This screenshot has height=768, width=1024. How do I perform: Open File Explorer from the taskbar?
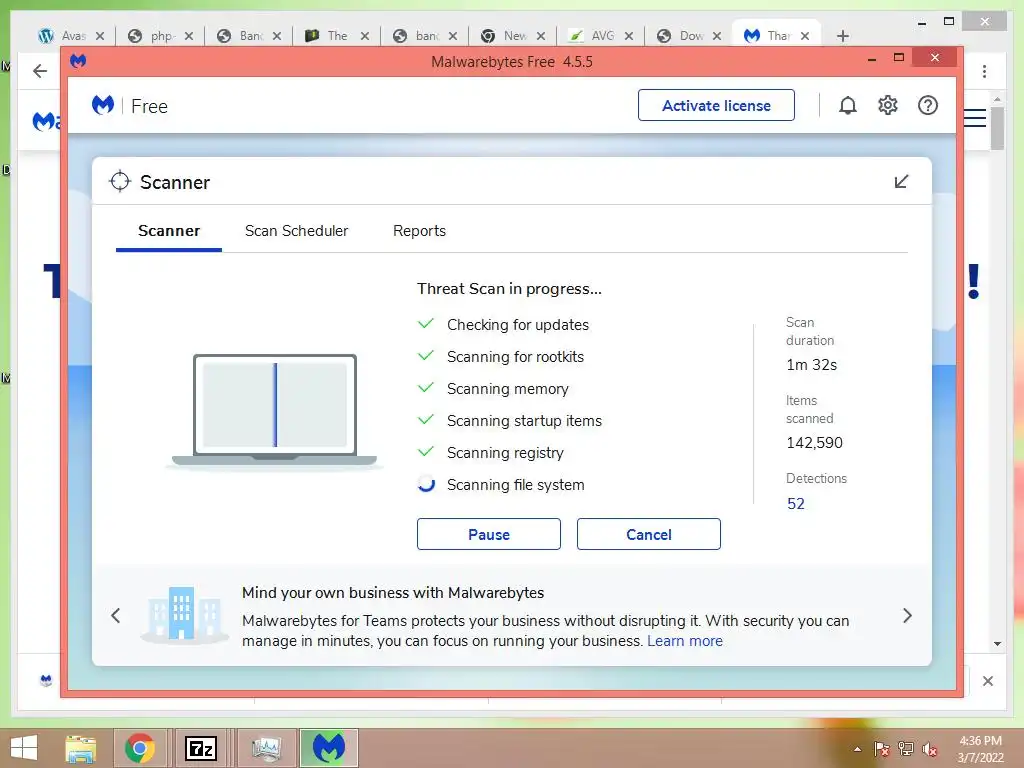(80, 748)
